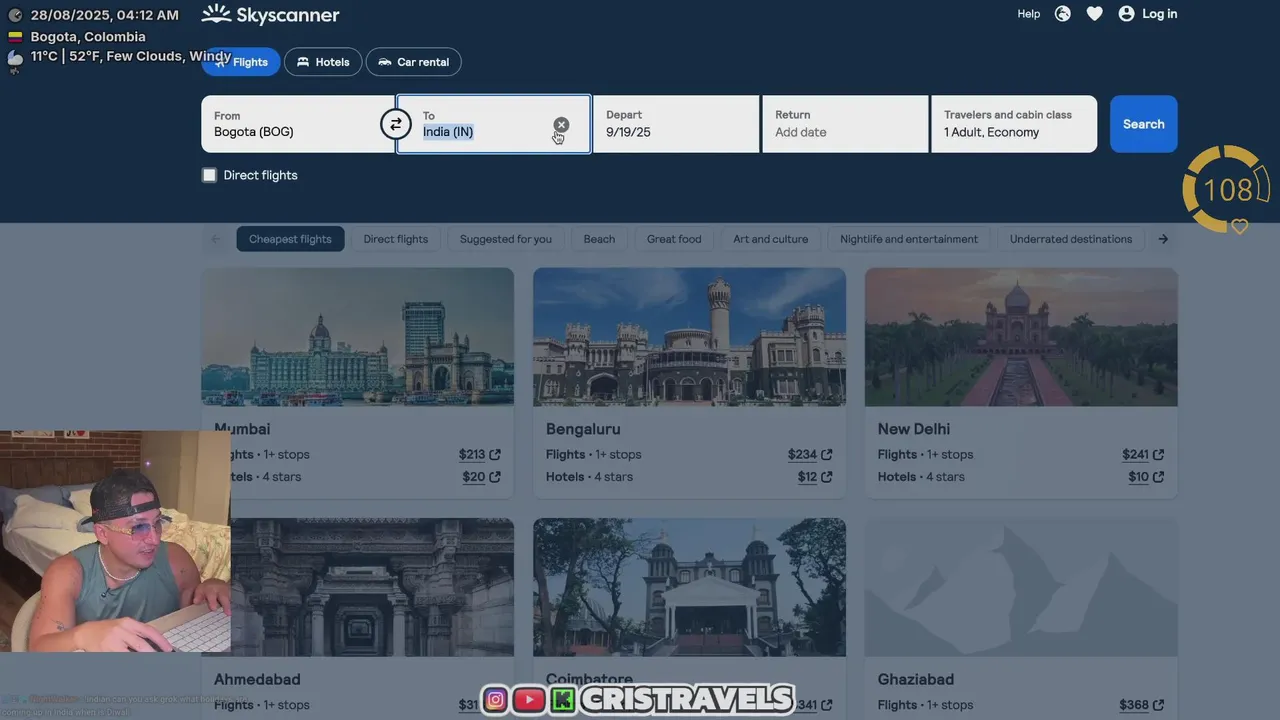Select the Nightlife and entertainment chip
Screen dimensions: 1280x720
coord(909,239)
